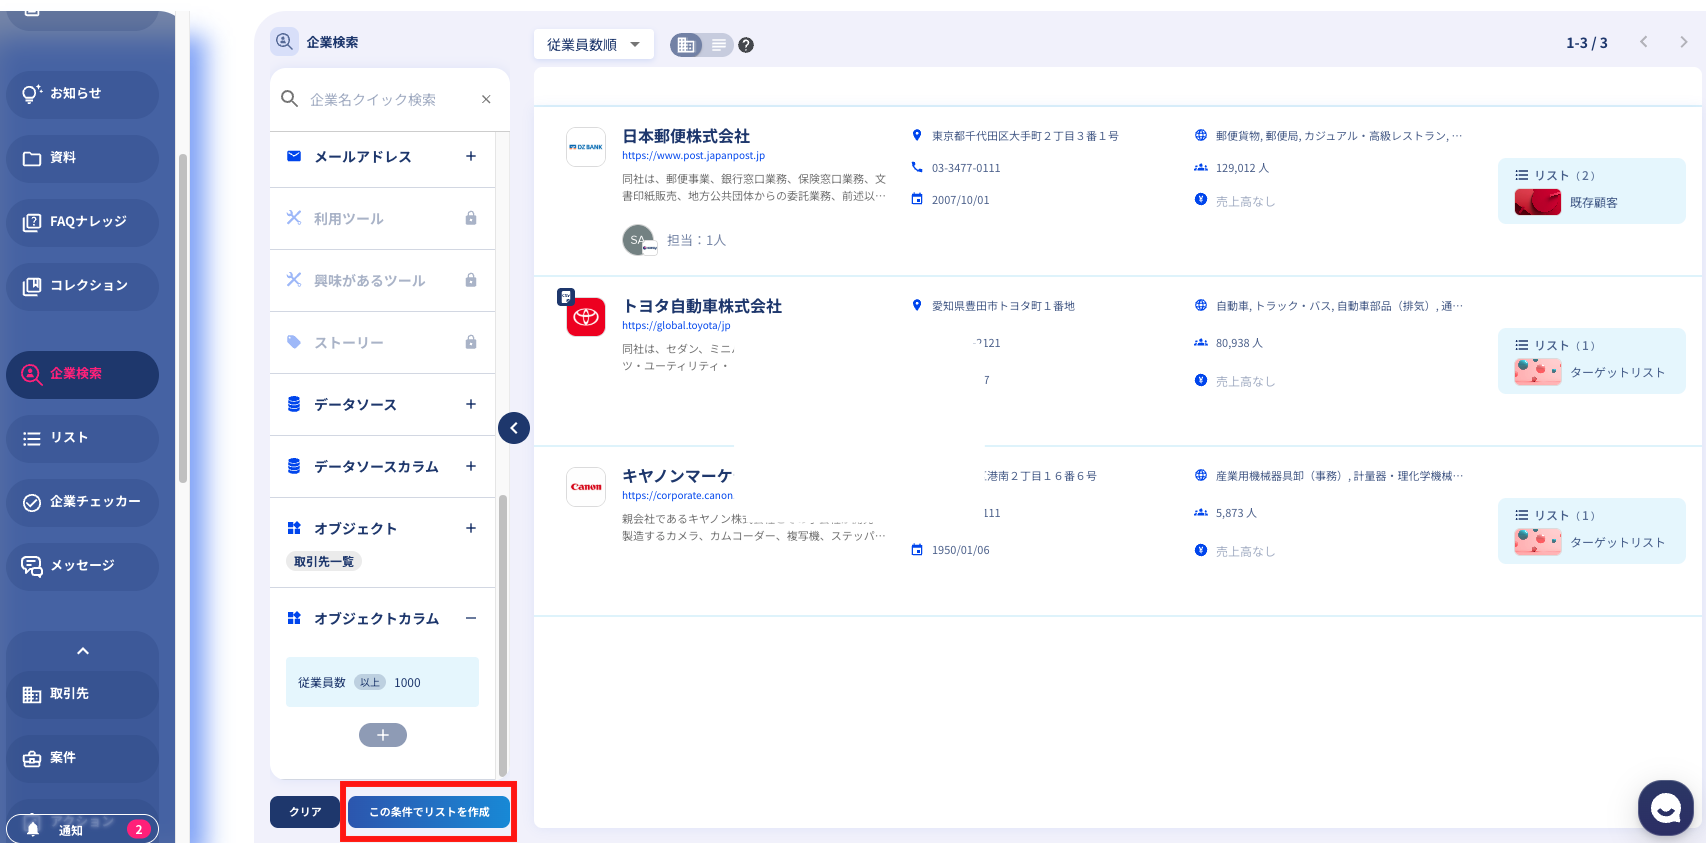
Task: Collapse the filter panel with arrow button
Action: click(x=514, y=428)
